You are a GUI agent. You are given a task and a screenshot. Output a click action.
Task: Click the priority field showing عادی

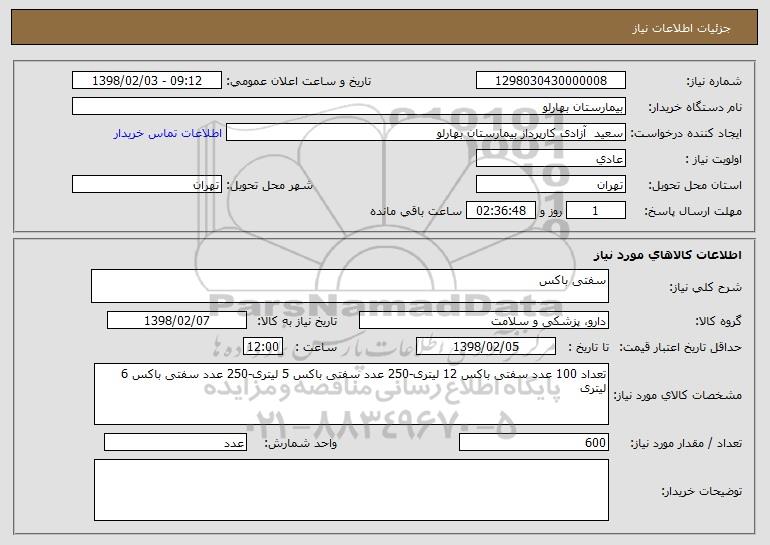550,159
